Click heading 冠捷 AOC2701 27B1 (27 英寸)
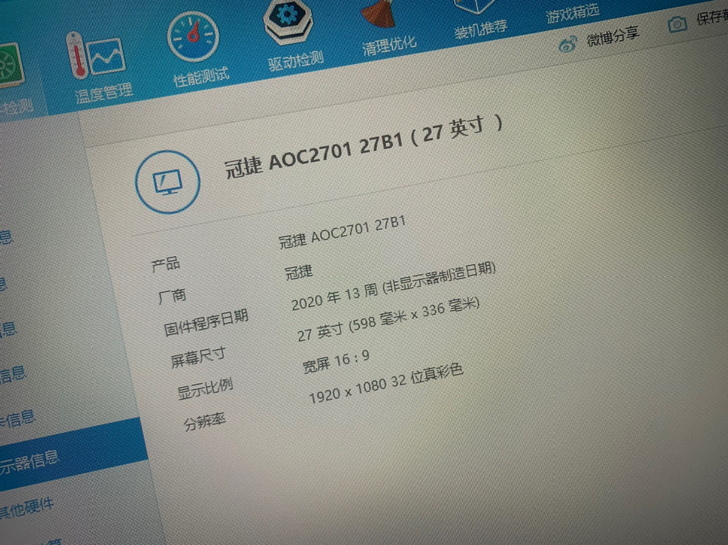 coord(364,146)
